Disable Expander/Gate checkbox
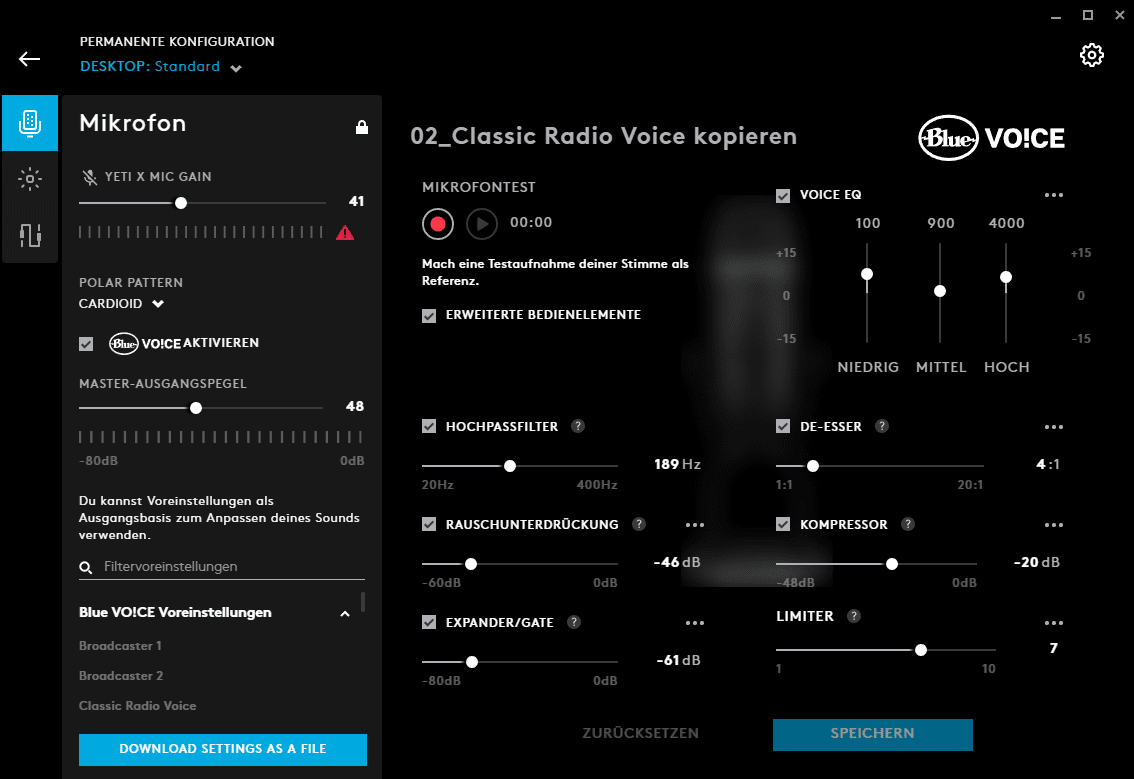 tap(429, 622)
